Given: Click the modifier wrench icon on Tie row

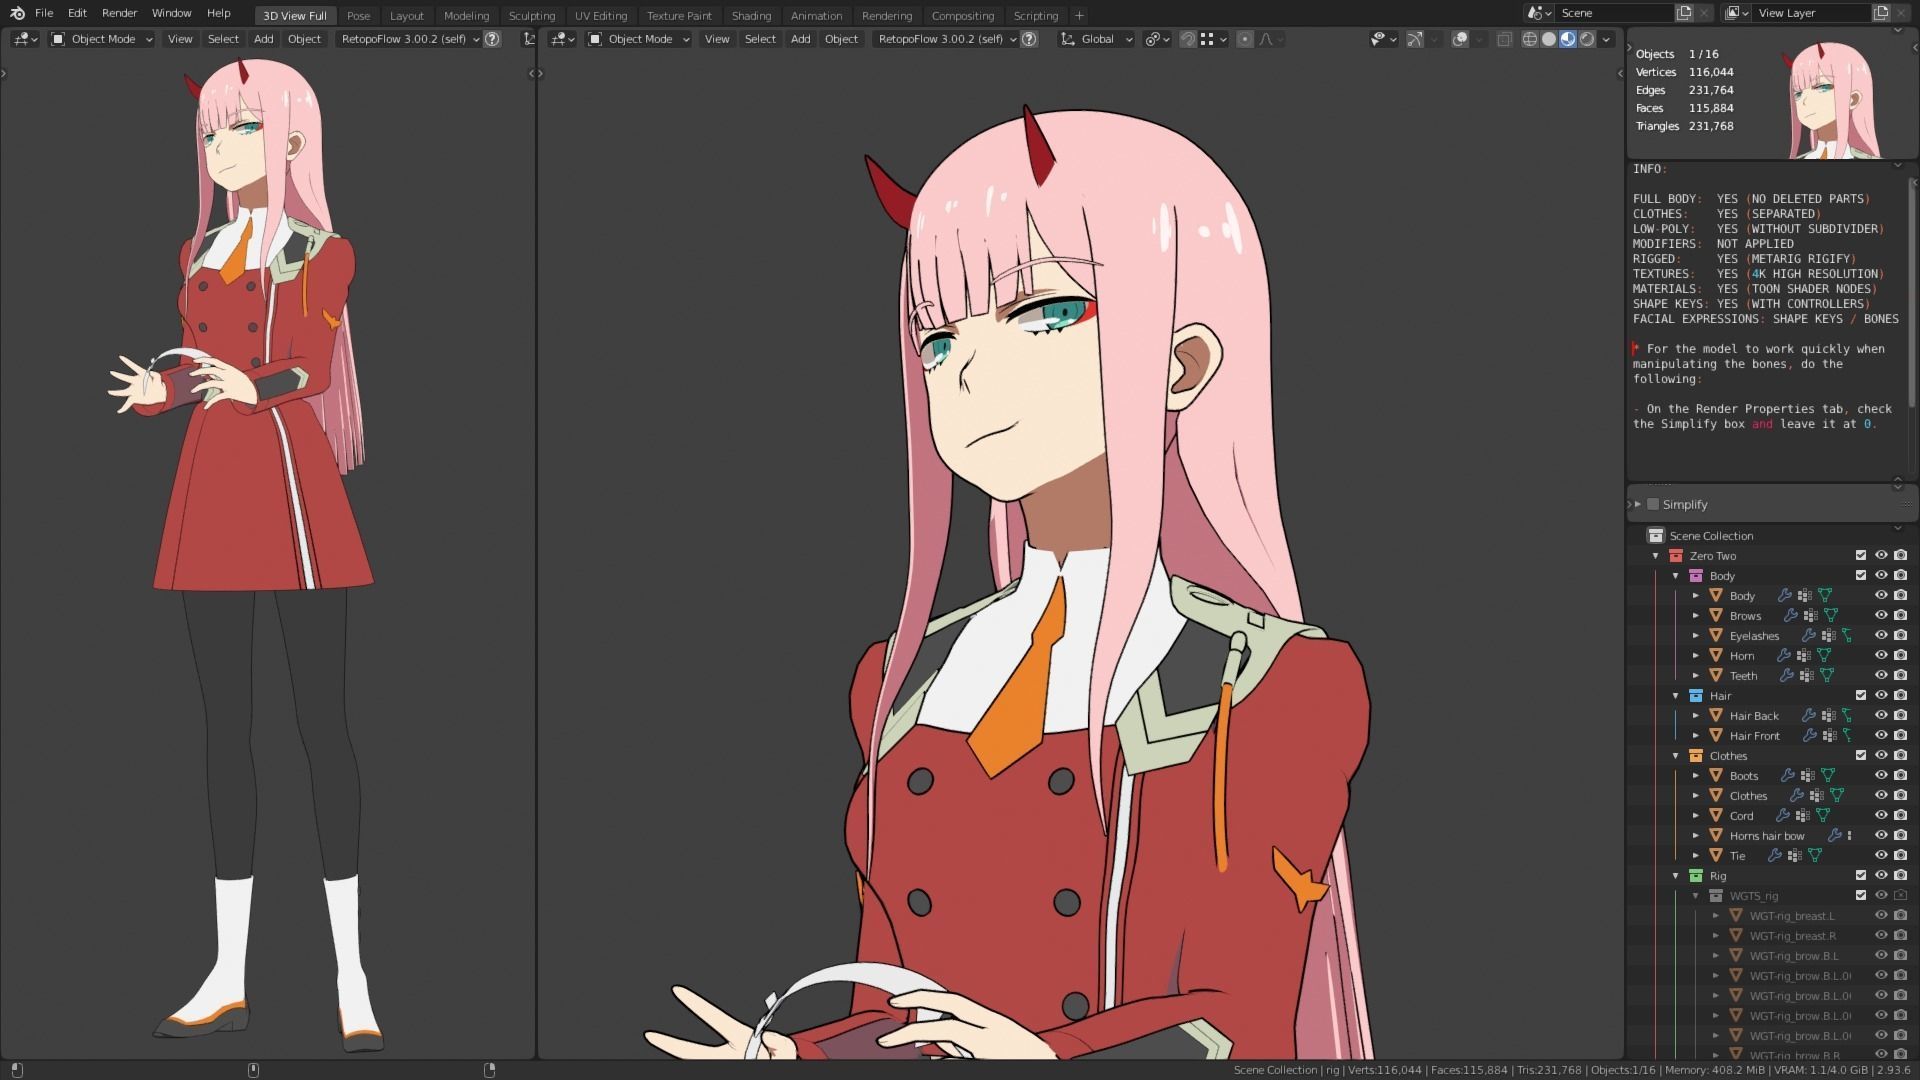Looking at the screenshot, I should pos(1775,855).
